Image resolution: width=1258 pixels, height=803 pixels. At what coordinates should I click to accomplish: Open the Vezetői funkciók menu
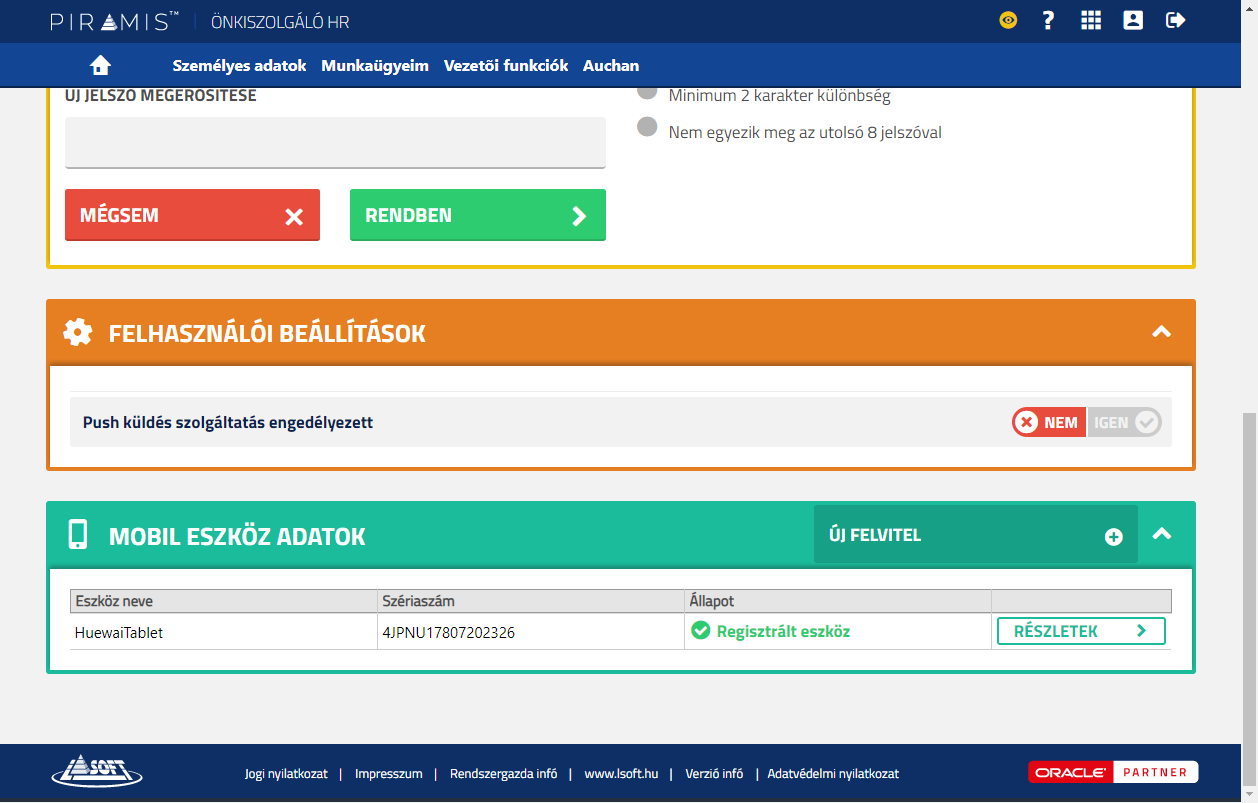506,66
